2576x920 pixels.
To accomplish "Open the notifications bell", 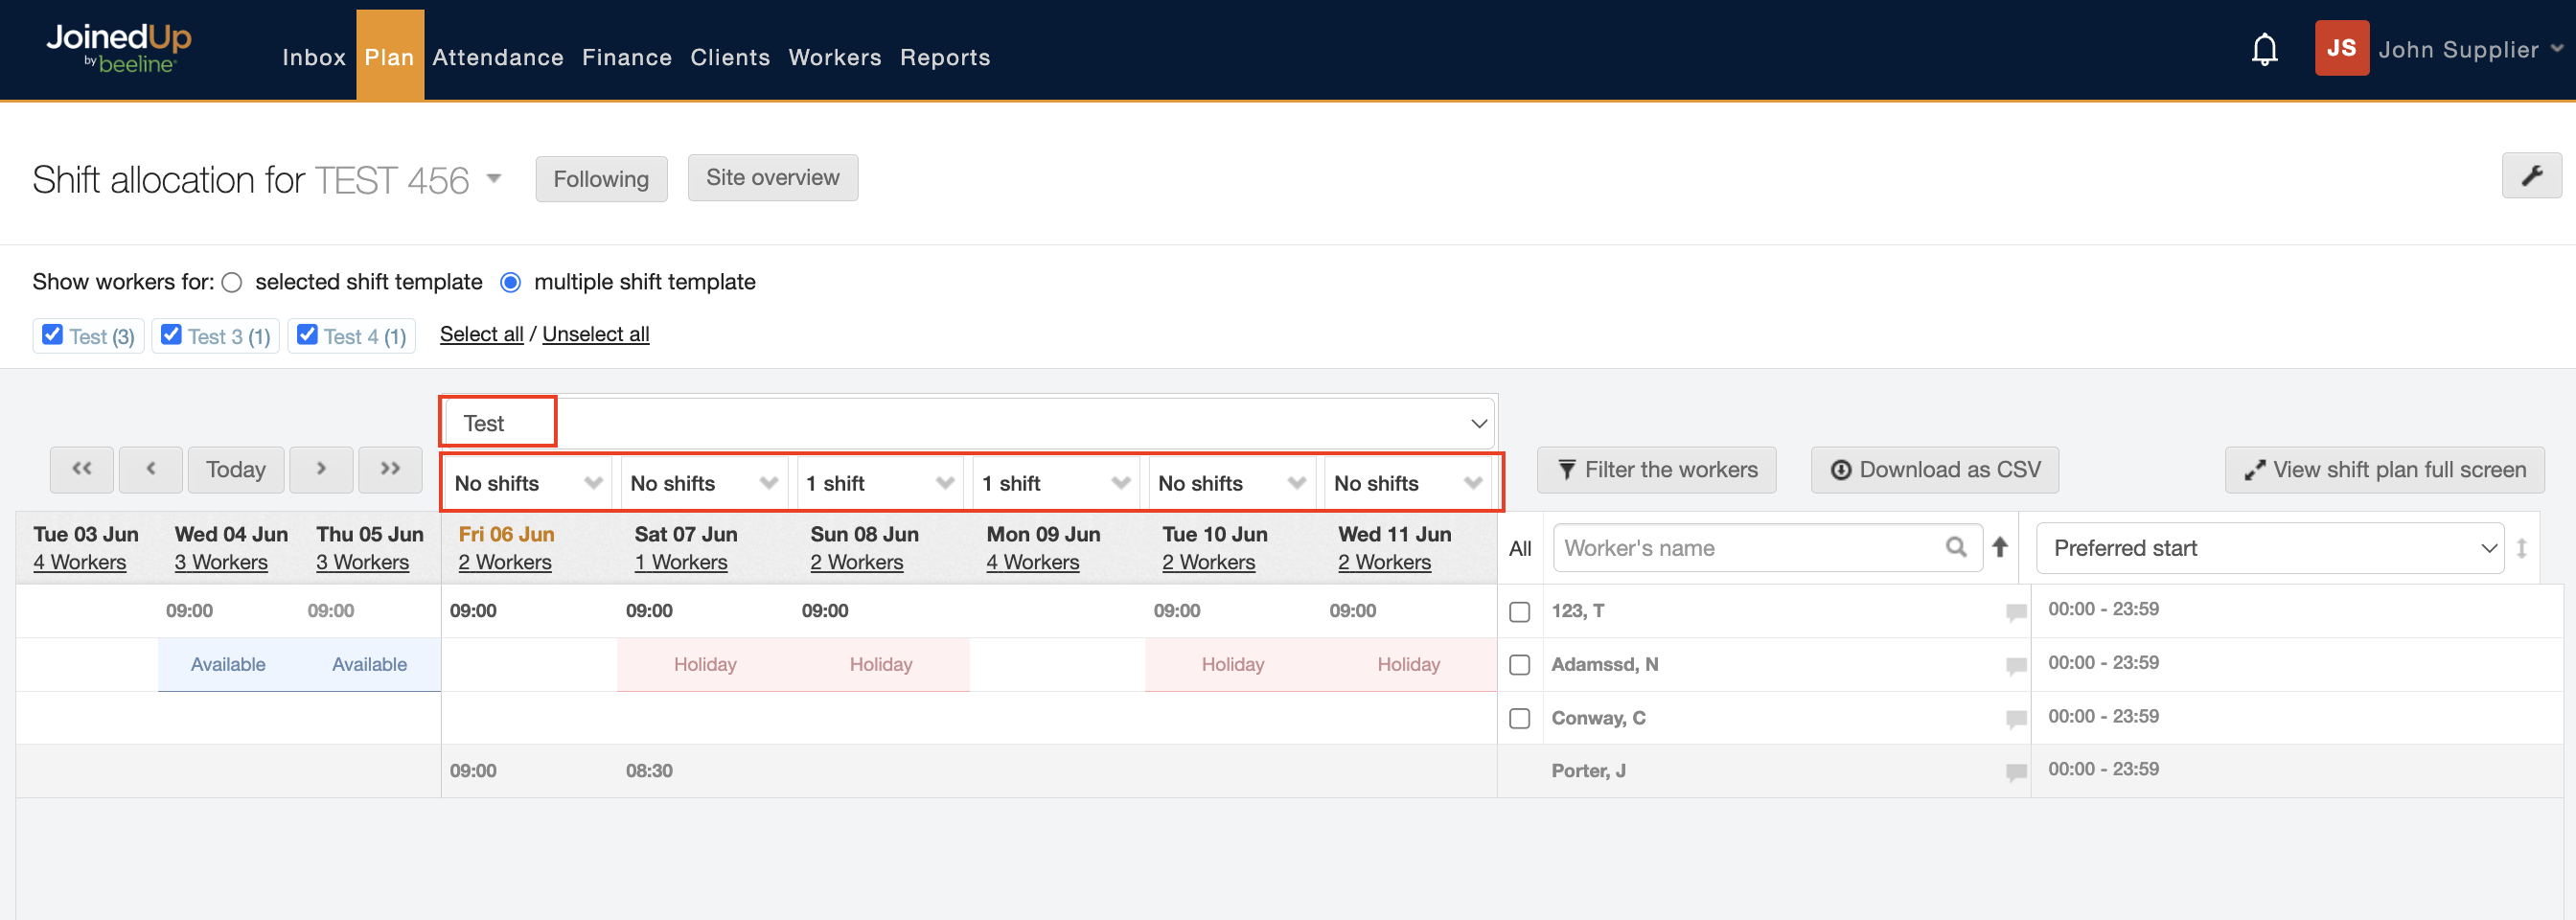I will click(x=2264, y=50).
